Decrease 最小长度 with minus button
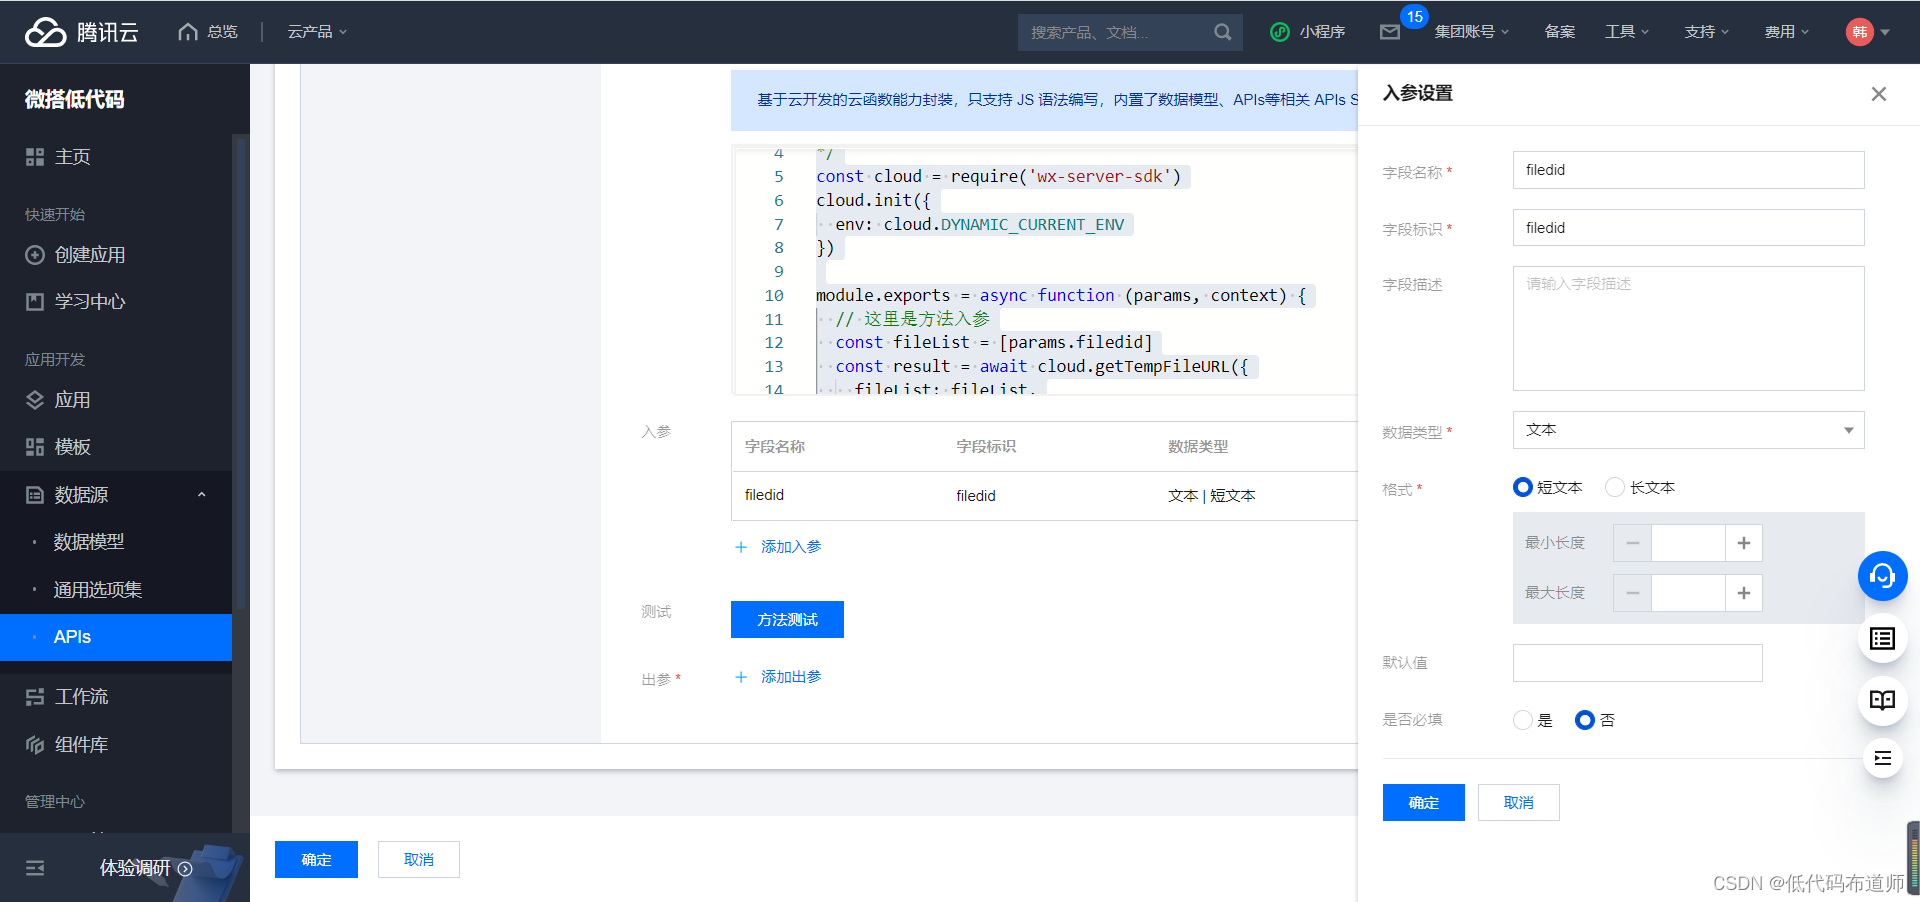This screenshot has width=1920, height=902. (1633, 543)
